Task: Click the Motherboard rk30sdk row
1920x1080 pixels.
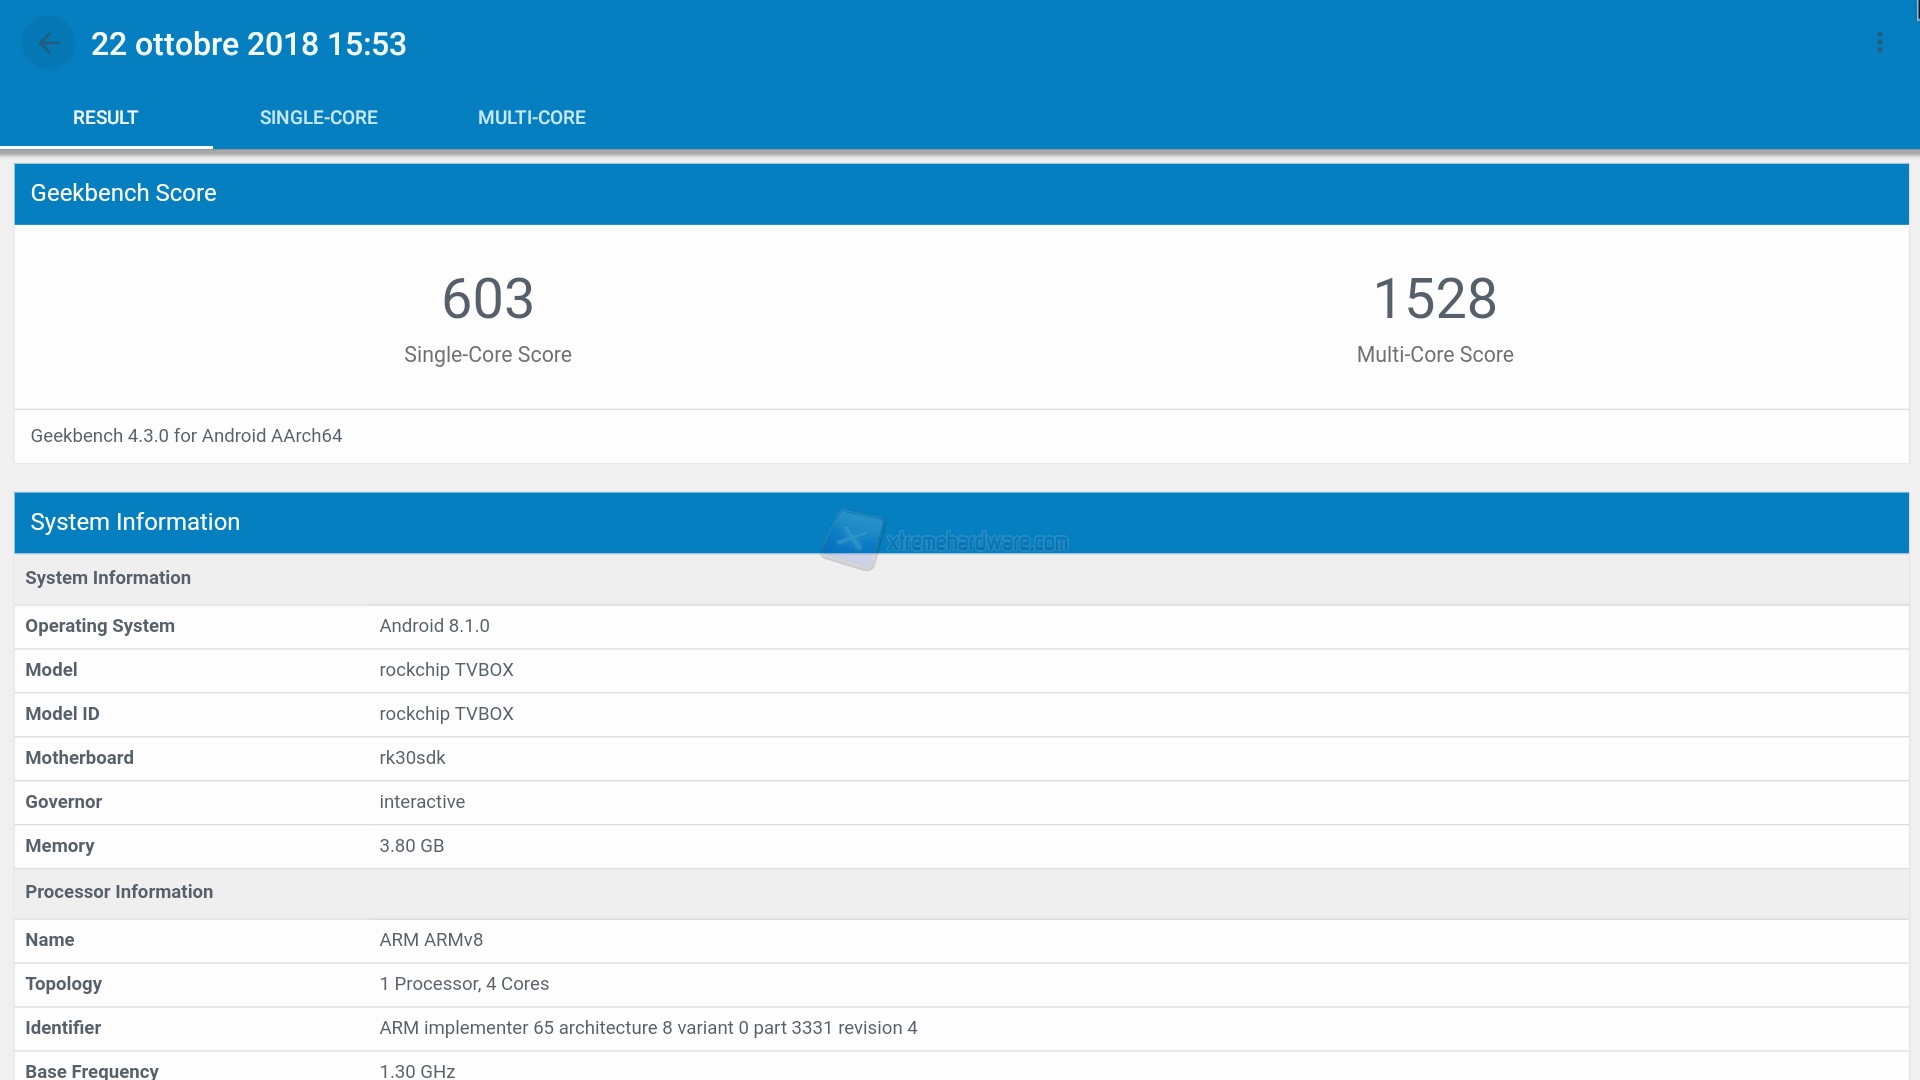Action: coord(412,758)
